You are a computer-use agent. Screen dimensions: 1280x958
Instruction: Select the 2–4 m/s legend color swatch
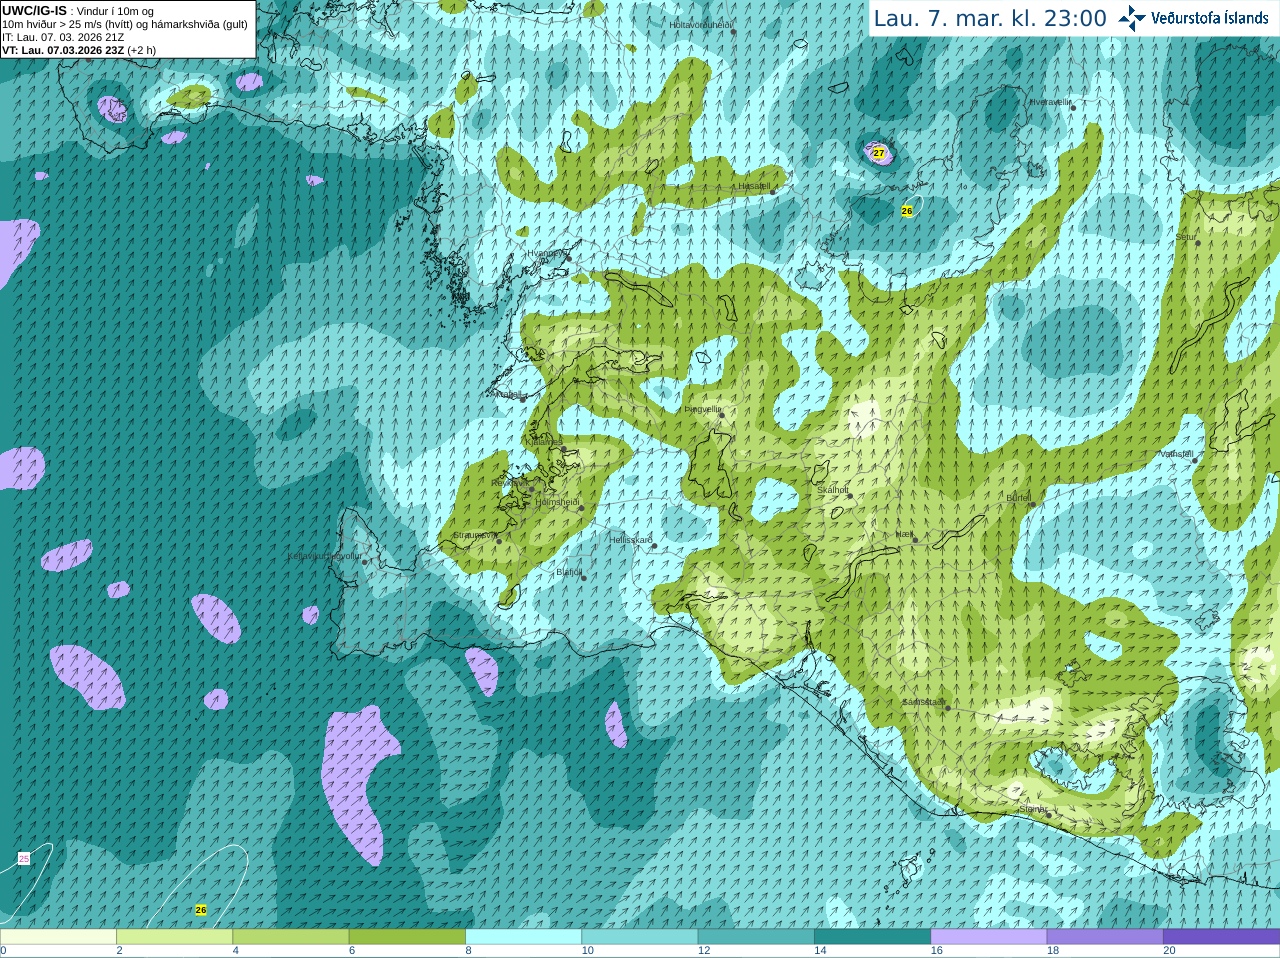click(x=174, y=937)
